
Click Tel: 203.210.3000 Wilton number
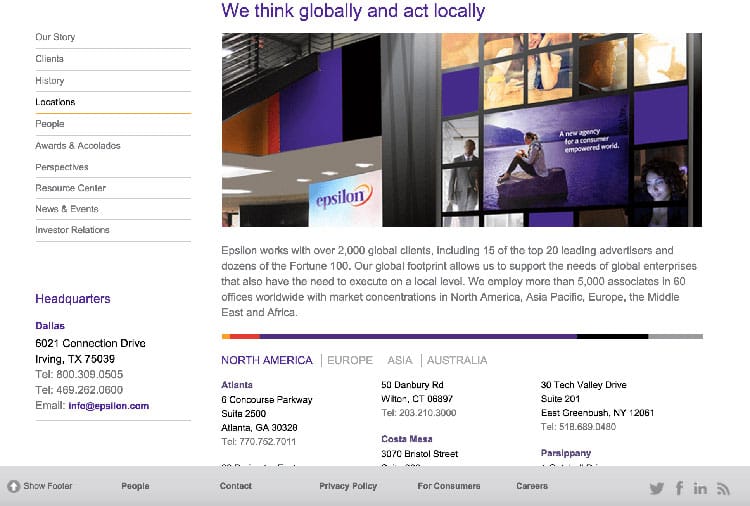point(419,413)
